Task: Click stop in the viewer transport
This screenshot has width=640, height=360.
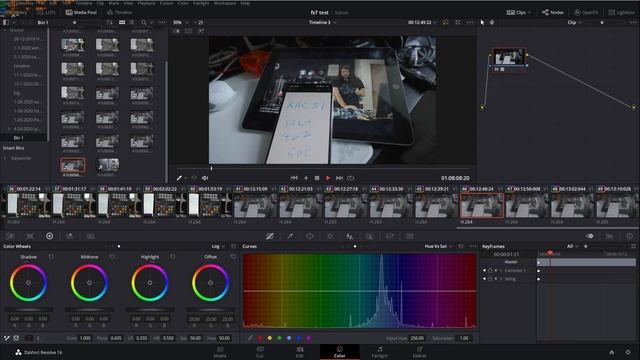Action: pyautogui.click(x=317, y=178)
